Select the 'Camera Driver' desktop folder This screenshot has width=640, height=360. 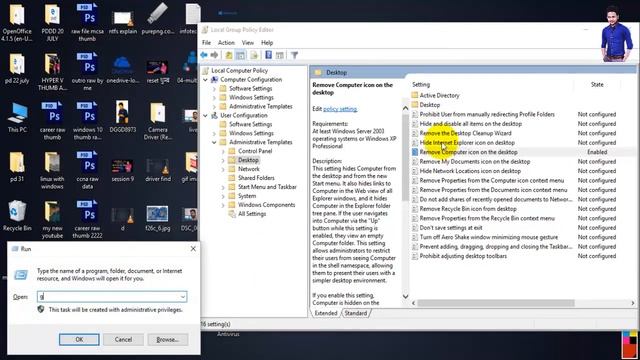click(158, 120)
